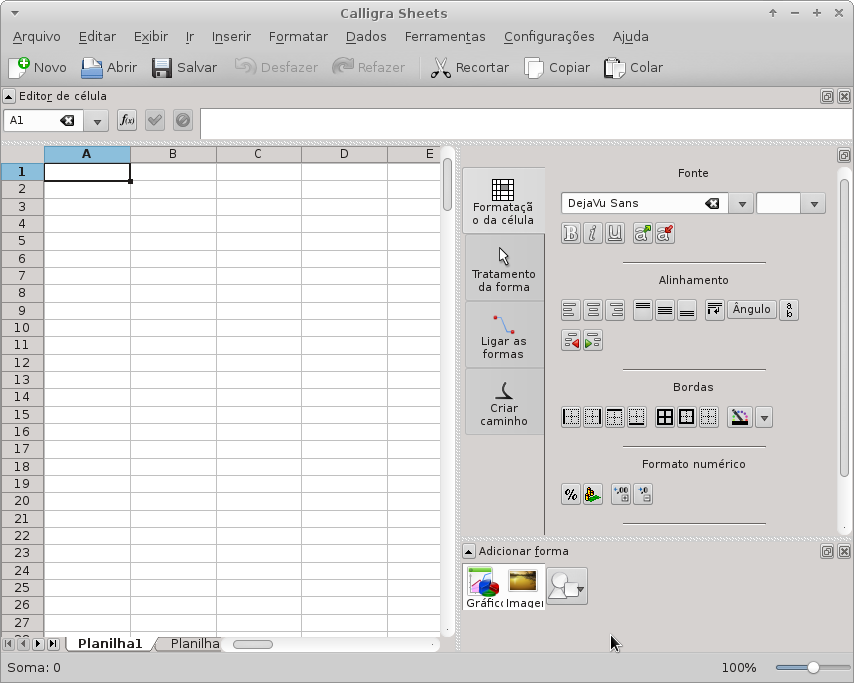Select Ligar as formas tool
The width and height of the screenshot is (854, 683).
tap(504, 335)
